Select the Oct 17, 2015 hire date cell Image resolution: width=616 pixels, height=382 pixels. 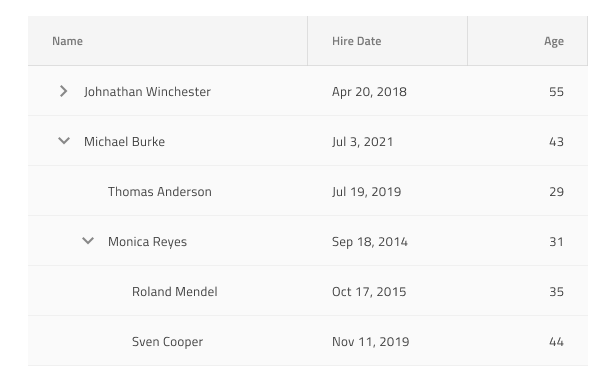(x=387, y=291)
